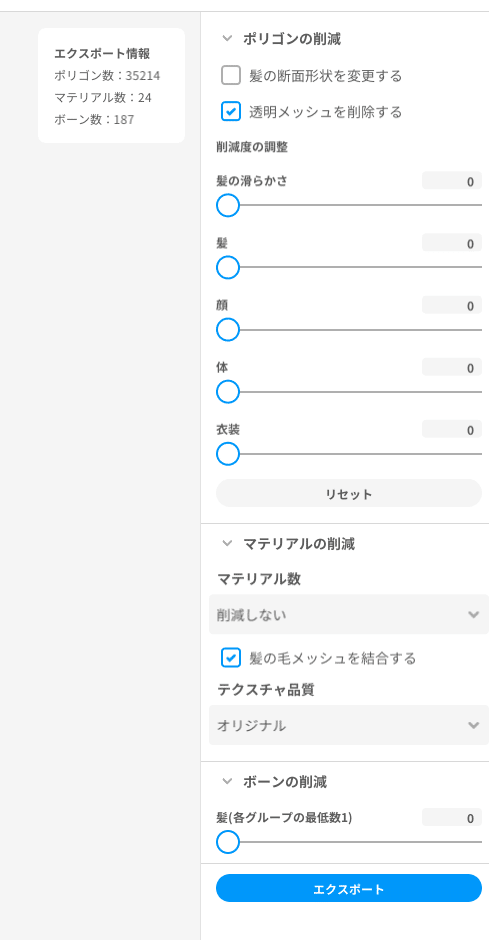
Task: Open the マテリアル数 dropdown
Action: pyautogui.click(x=349, y=614)
